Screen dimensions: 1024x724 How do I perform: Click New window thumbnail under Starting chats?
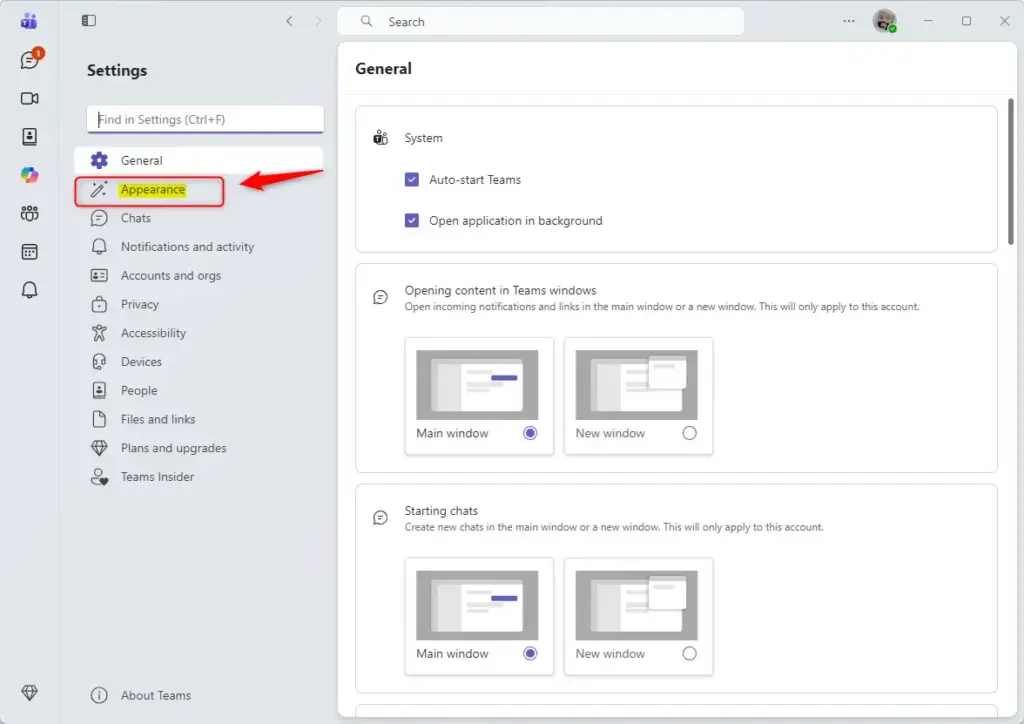coord(636,605)
